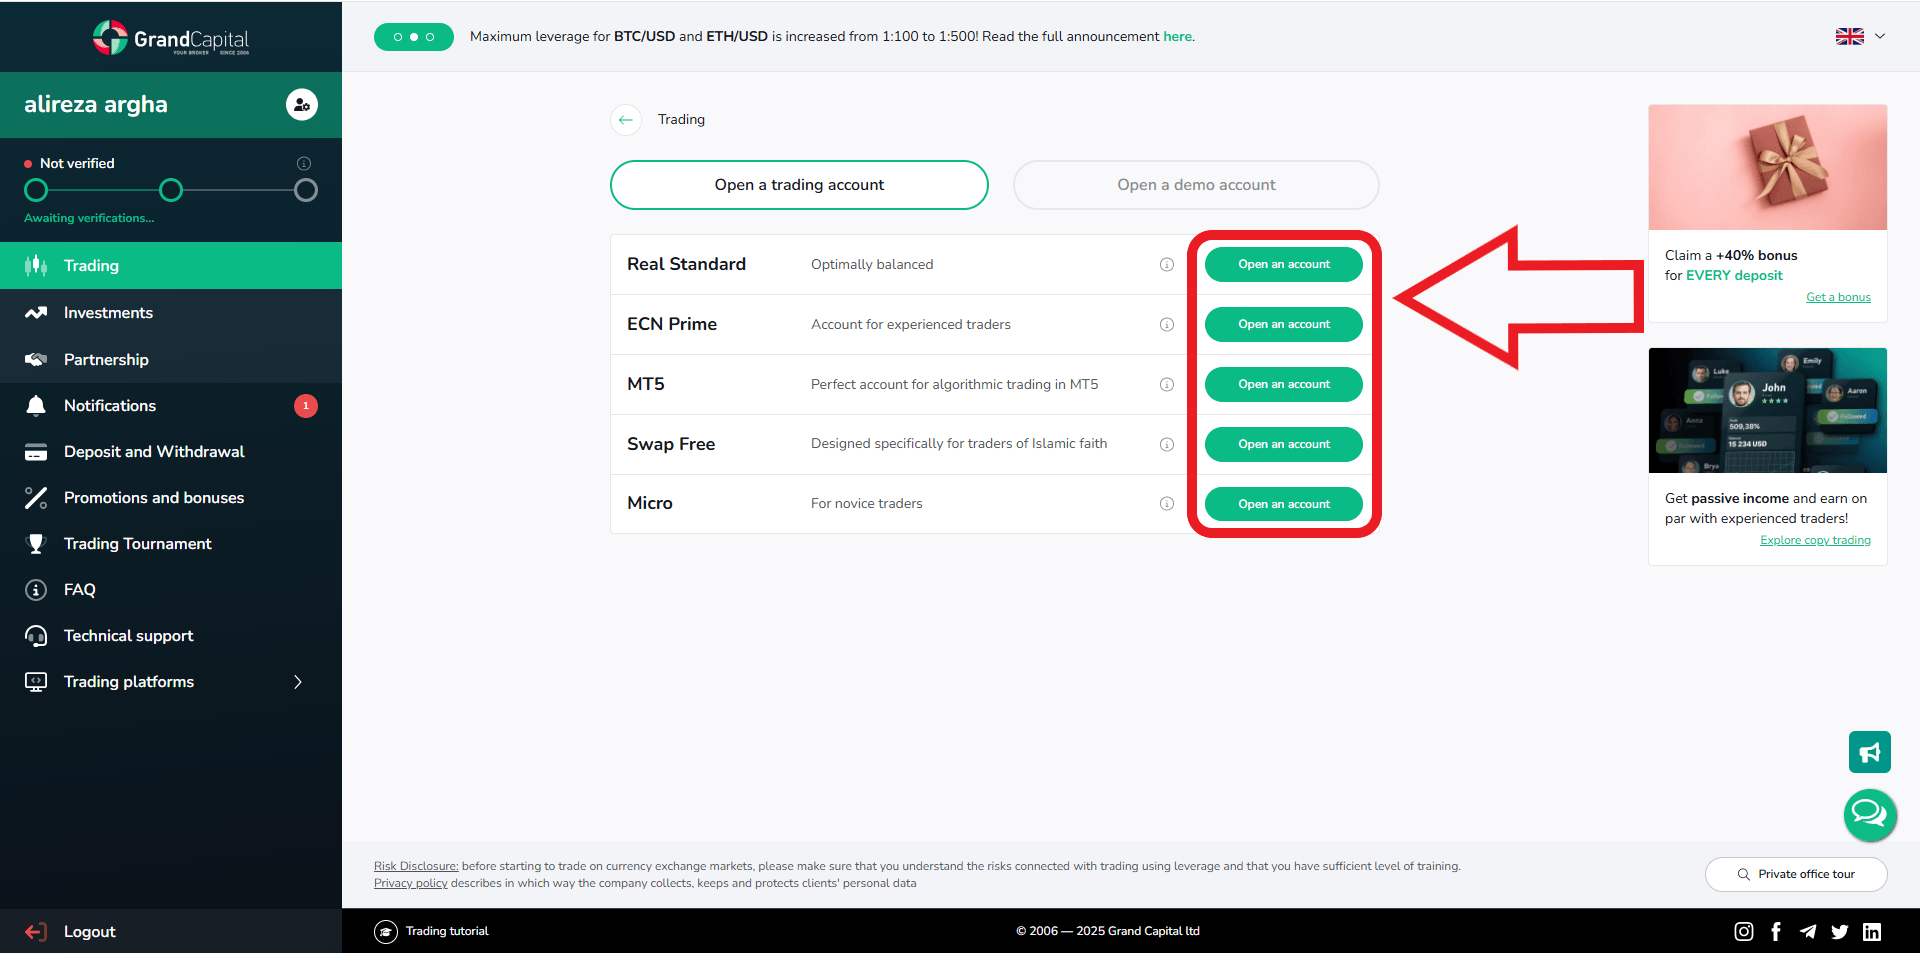Open the Instagram icon in footer
This screenshot has height=953, width=1920.
tap(1743, 931)
